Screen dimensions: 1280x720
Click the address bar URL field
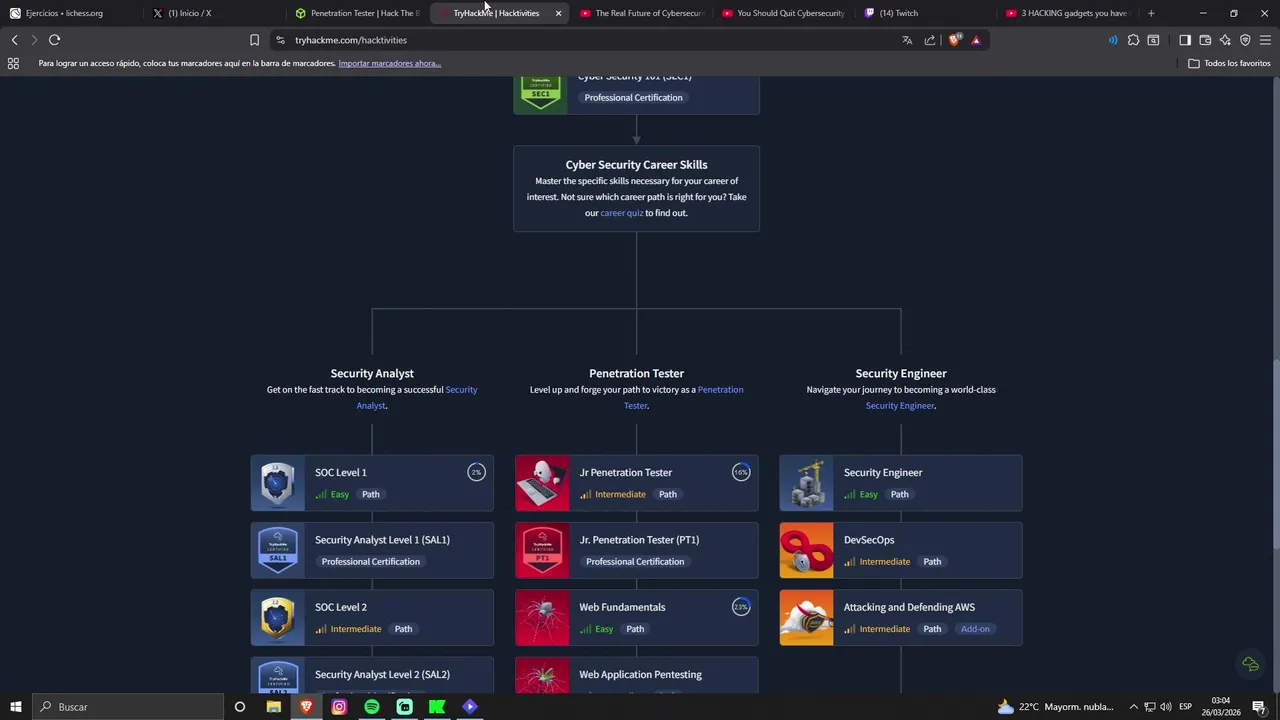click(590, 40)
